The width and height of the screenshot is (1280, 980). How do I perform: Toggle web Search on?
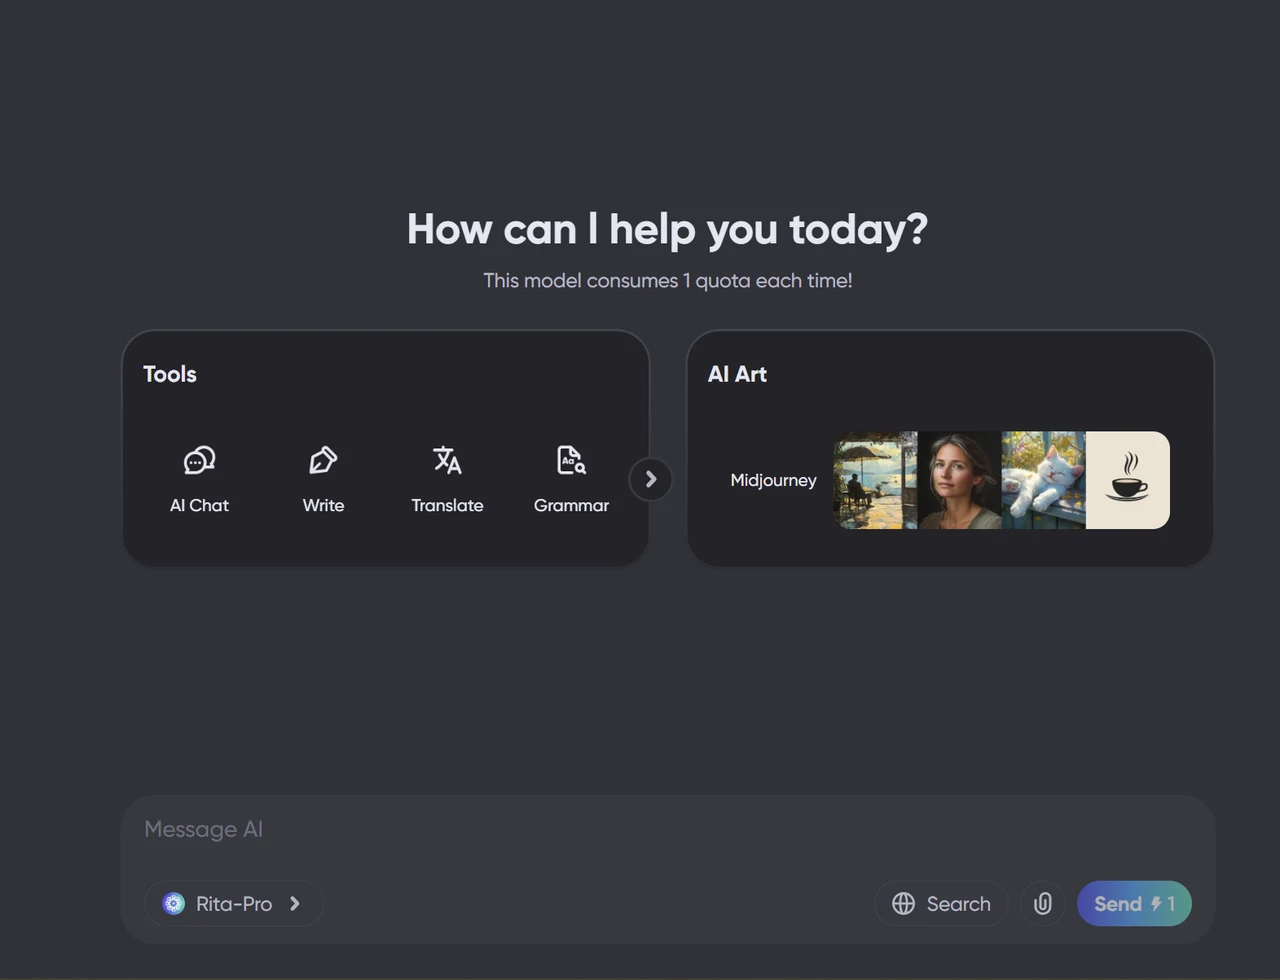coord(941,904)
